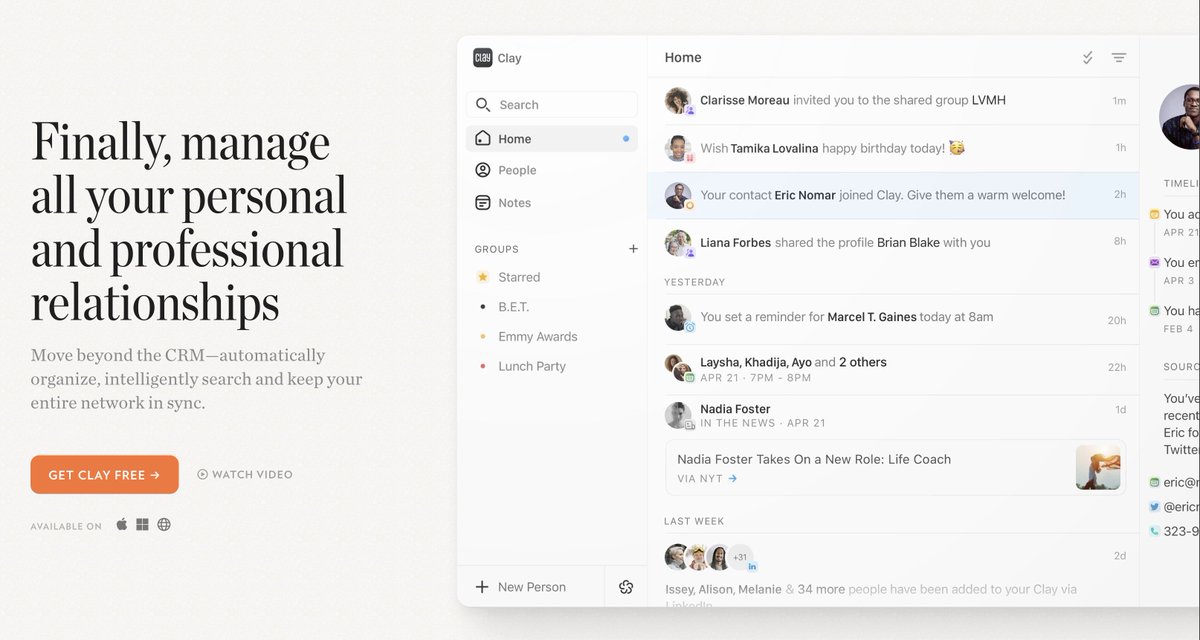Click the Clay logo icon in sidebar
The width and height of the screenshot is (1200, 640).
483,58
